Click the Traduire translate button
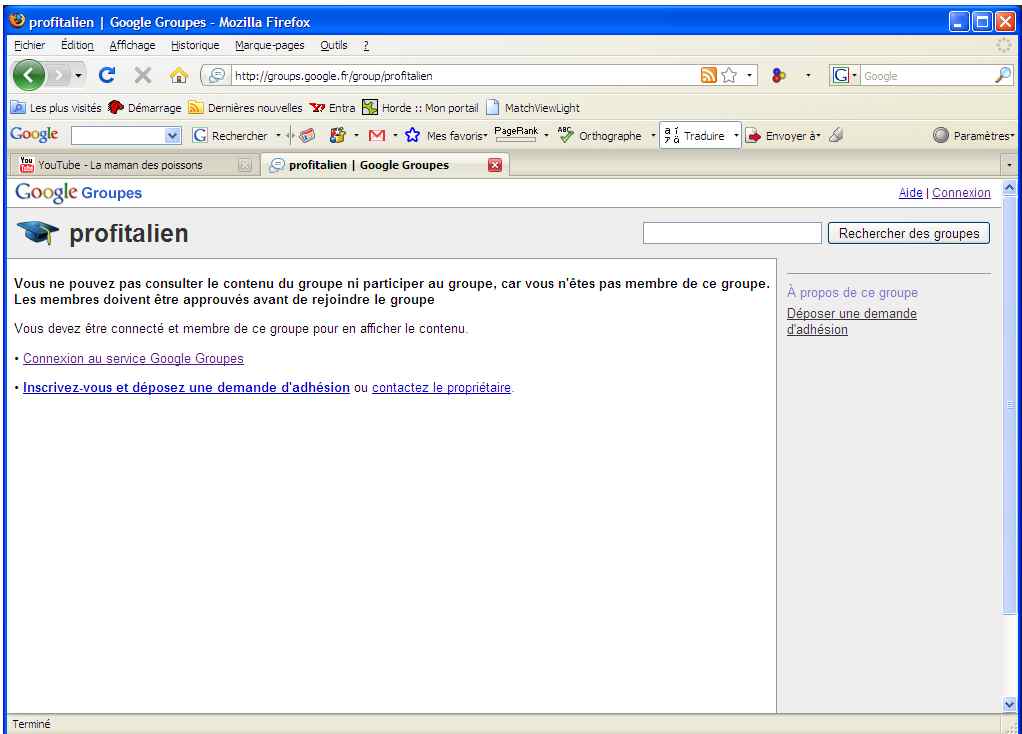Screen dimensions: 1022x734 point(695,136)
